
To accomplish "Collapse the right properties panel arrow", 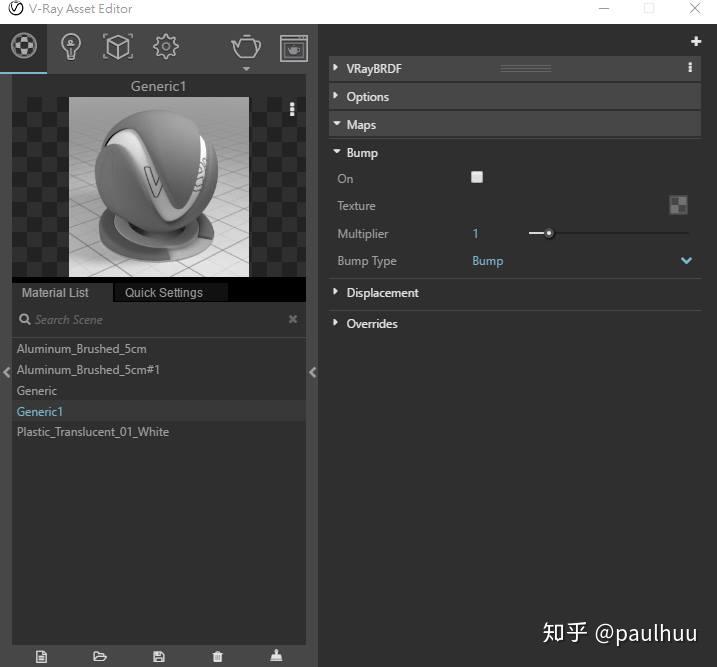I will 312,372.
